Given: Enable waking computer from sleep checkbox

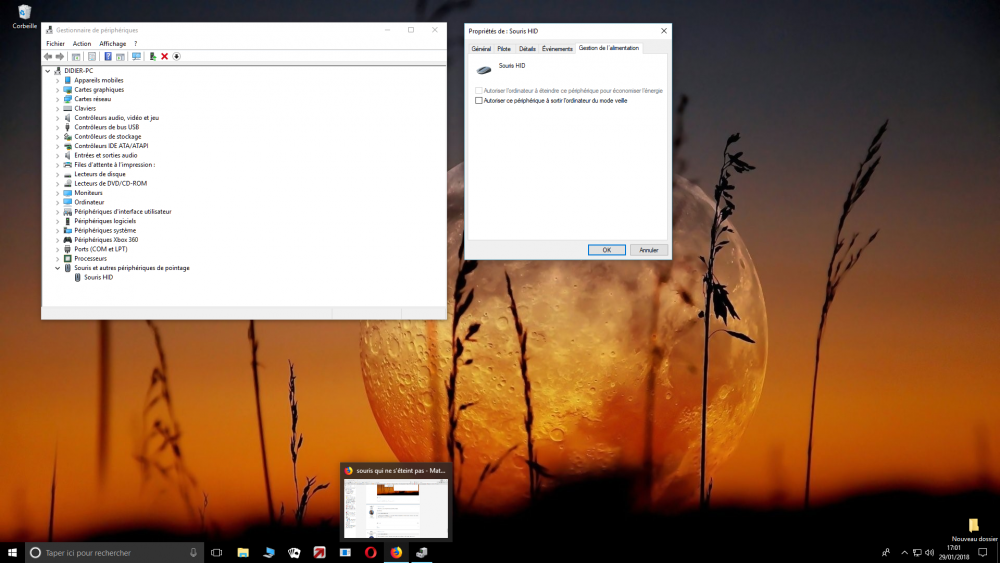Looking at the screenshot, I should coord(479,101).
